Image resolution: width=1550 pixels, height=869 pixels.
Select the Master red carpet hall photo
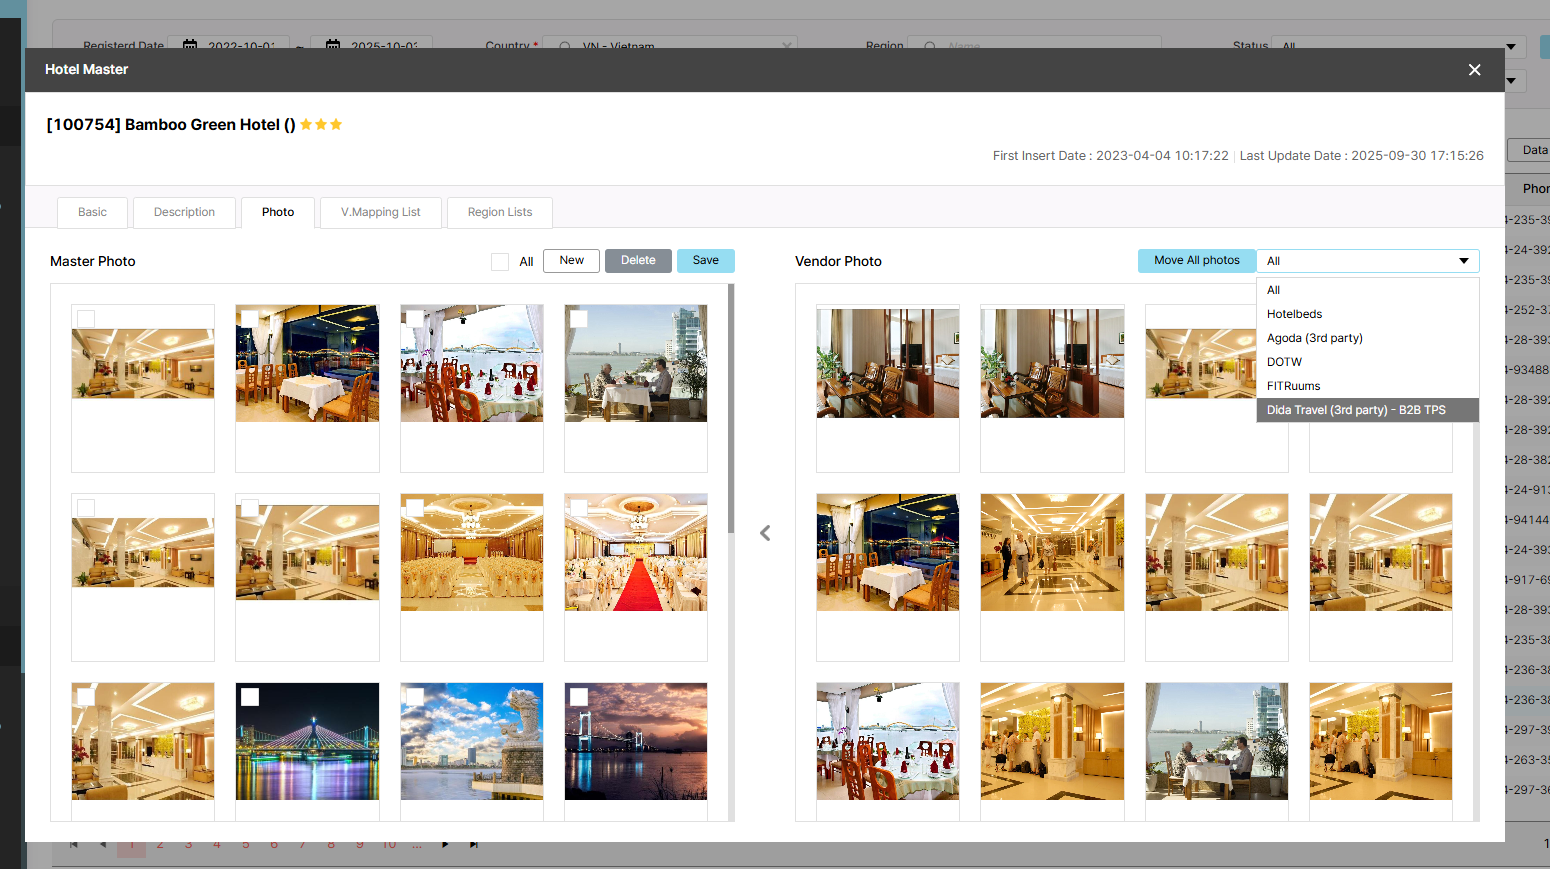[x=636, y=552]
